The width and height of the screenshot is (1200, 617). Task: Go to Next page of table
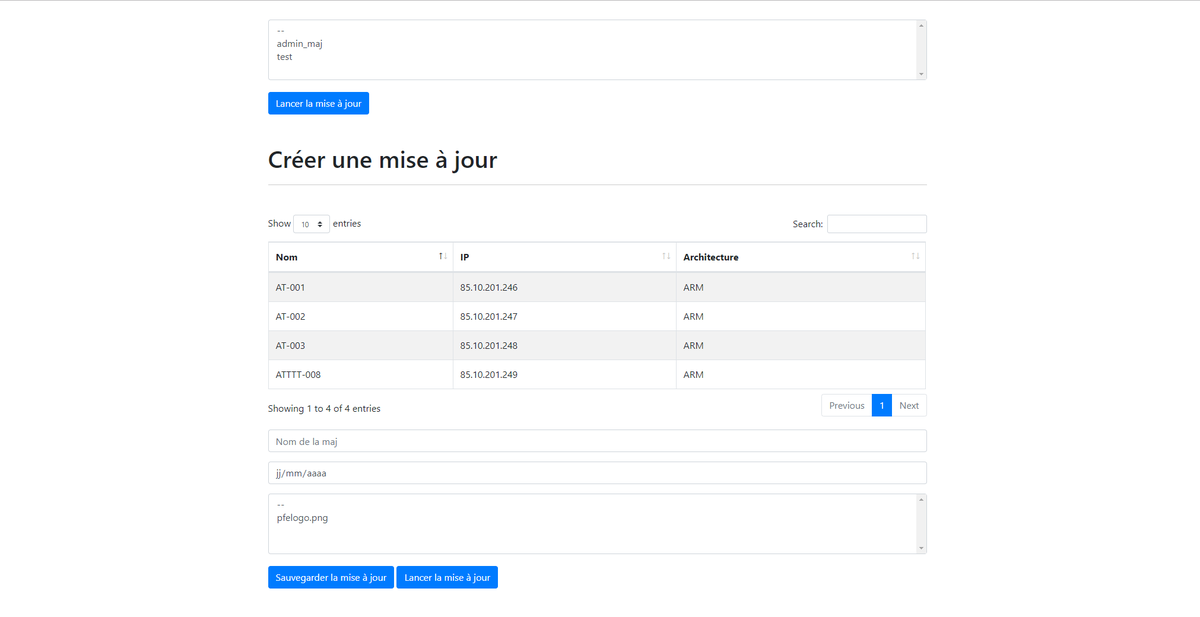[x=908, y=405]
